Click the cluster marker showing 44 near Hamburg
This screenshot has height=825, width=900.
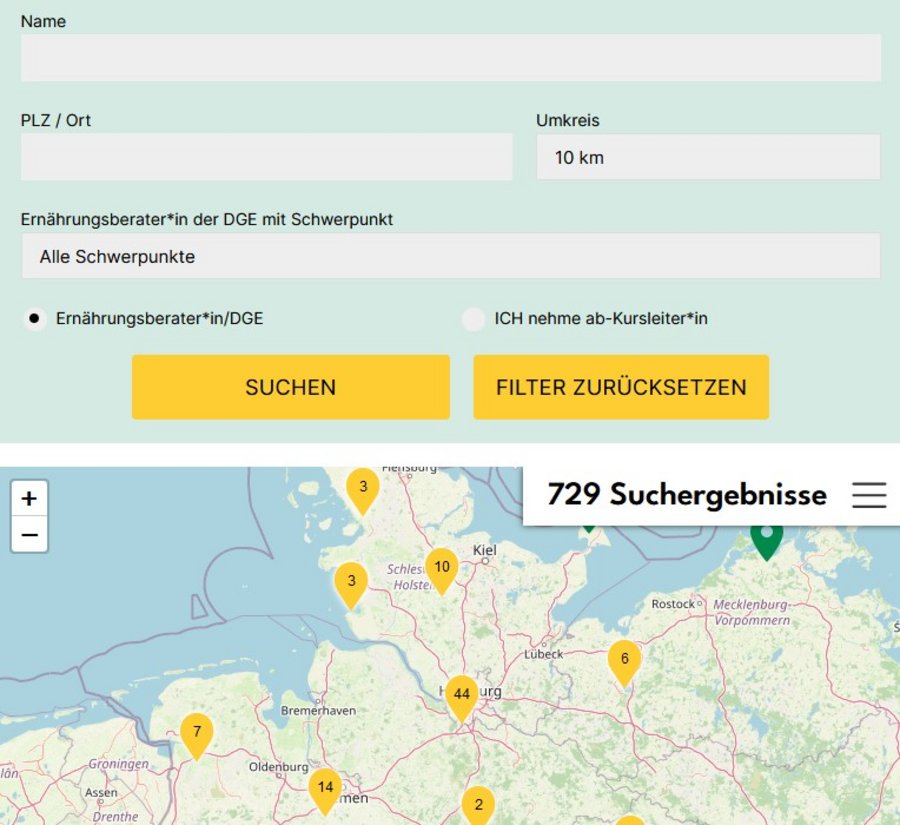click(x=461, y=695)
